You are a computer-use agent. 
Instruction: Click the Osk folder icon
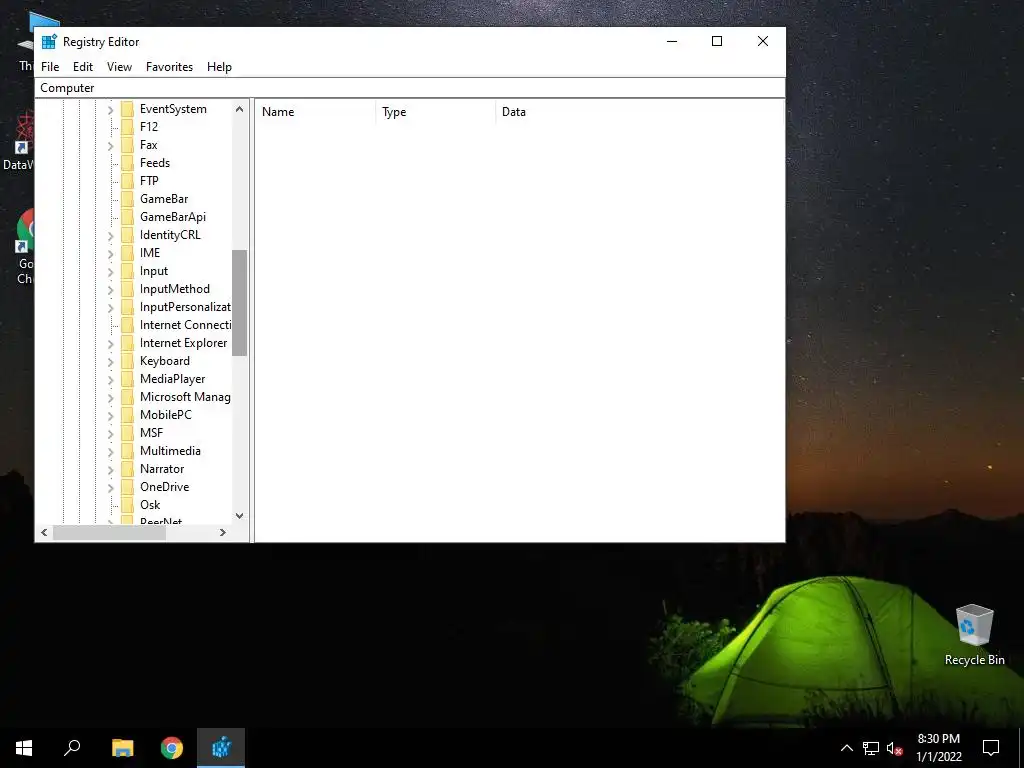[x=127, y=505]
